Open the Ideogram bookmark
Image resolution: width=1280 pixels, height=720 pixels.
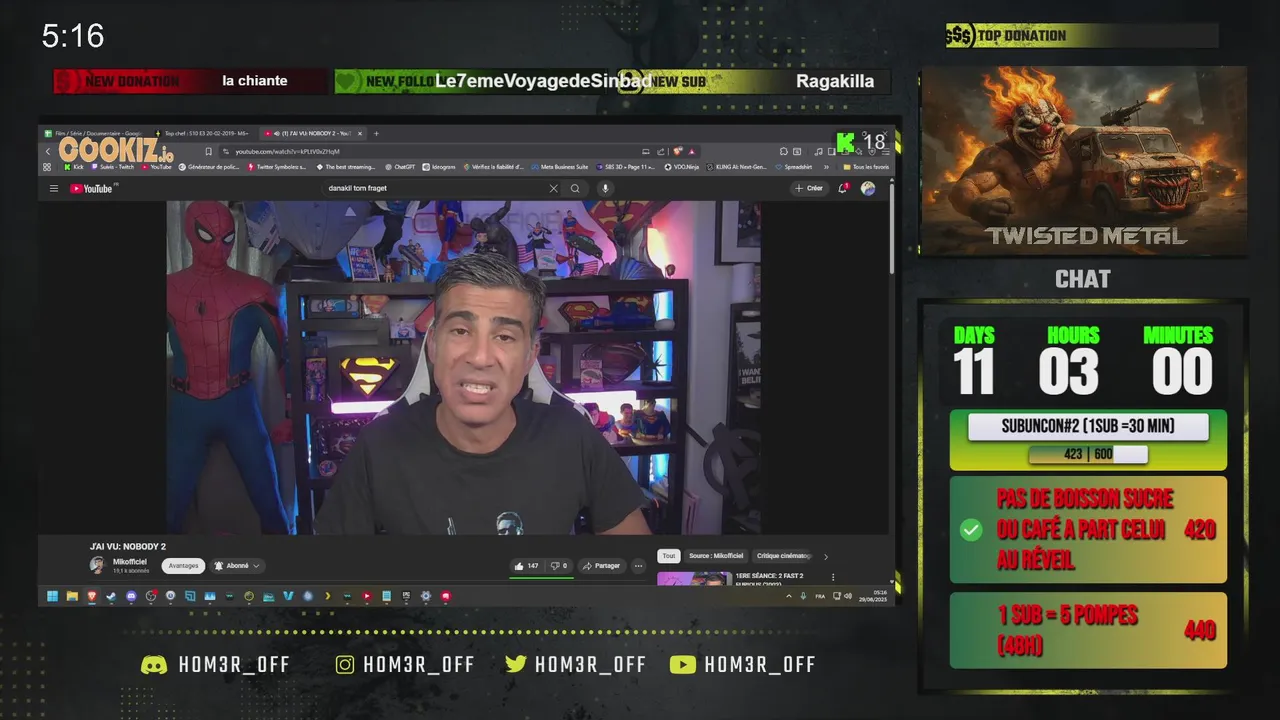(x=439, y=167)
